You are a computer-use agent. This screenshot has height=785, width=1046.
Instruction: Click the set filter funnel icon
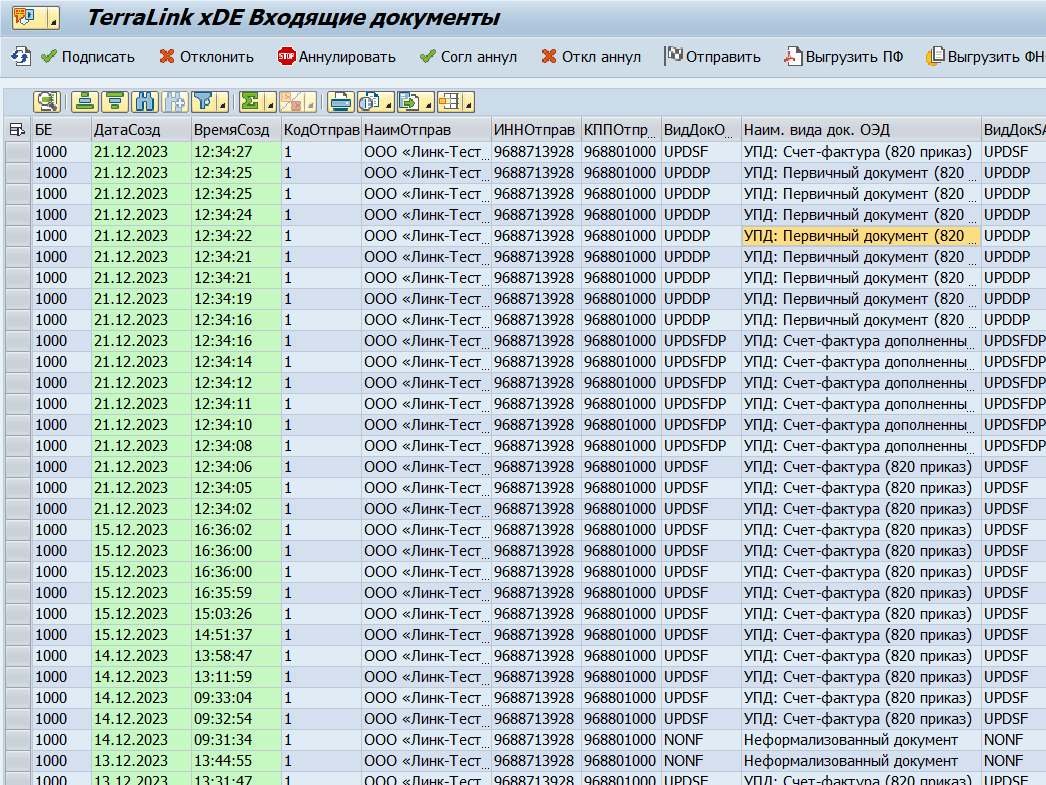click(203, 101)
